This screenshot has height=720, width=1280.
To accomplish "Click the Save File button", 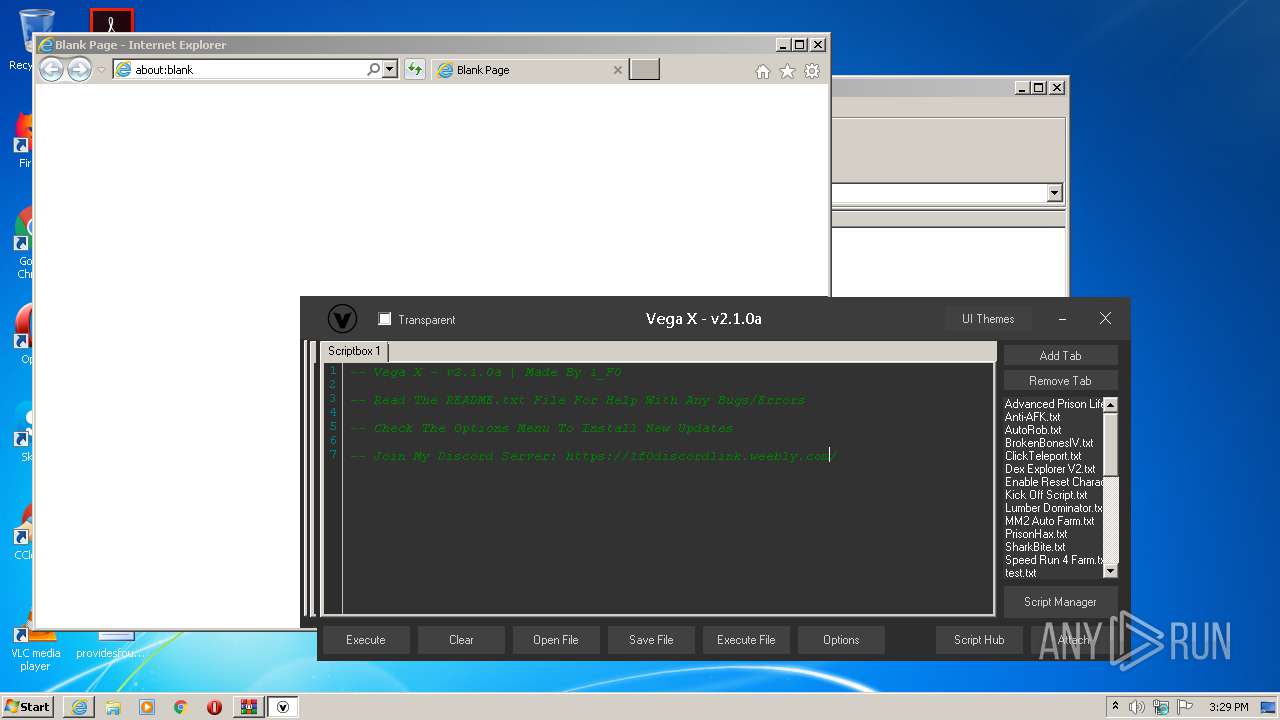I will tap(651, 640).
